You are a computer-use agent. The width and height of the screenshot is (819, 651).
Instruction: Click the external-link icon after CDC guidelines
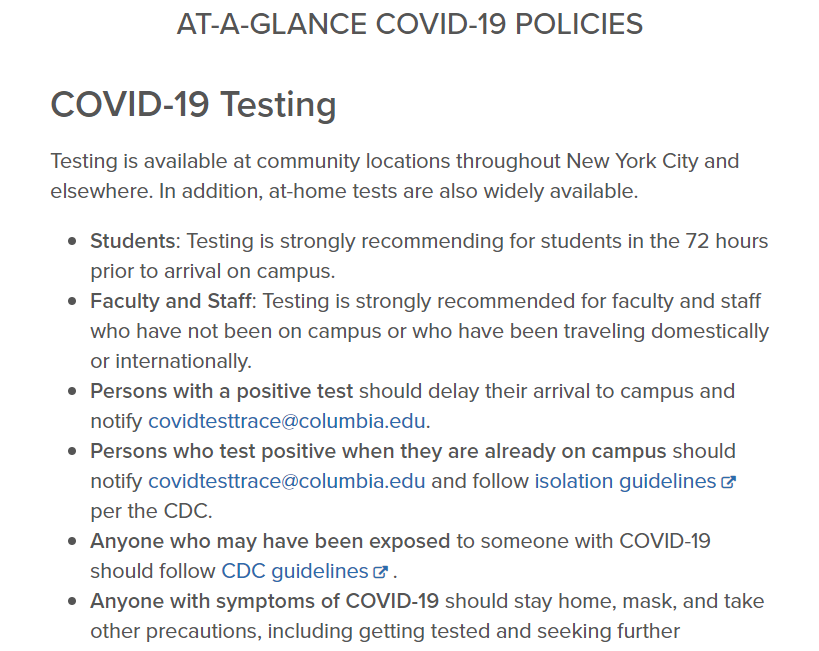coord(380,572)
